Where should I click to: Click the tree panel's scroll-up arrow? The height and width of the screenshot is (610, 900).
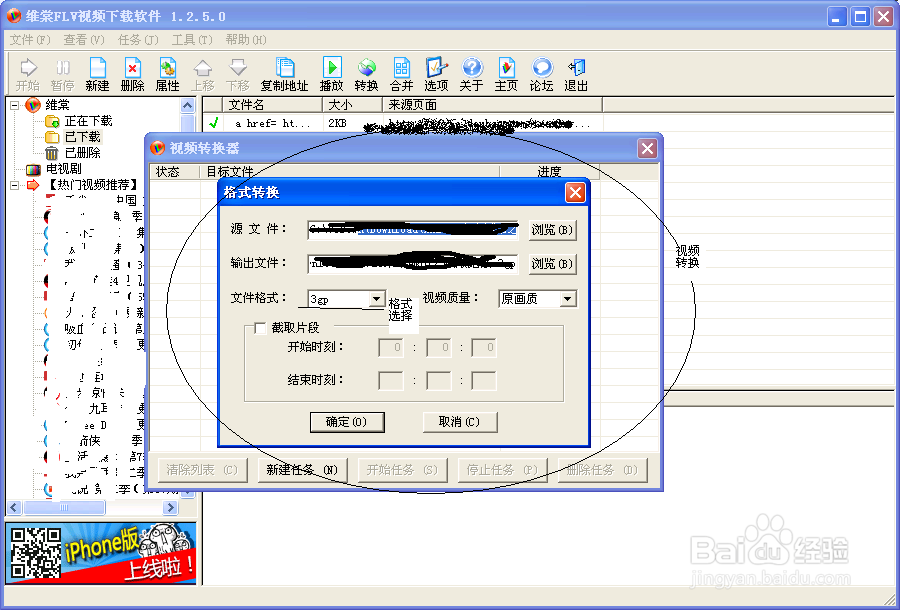pyautogui.click(x=188, y=106)
